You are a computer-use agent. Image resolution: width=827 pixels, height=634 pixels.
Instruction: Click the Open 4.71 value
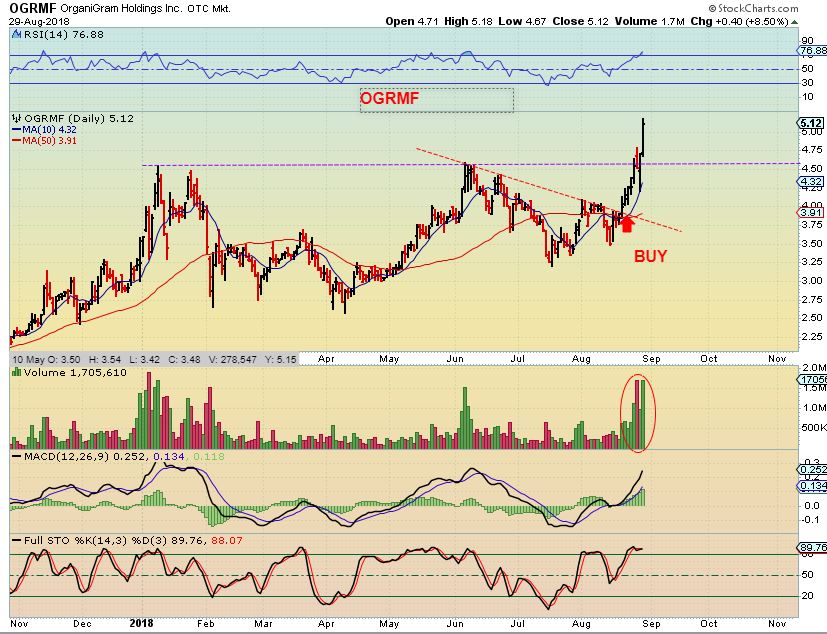(x=411, y=22)
